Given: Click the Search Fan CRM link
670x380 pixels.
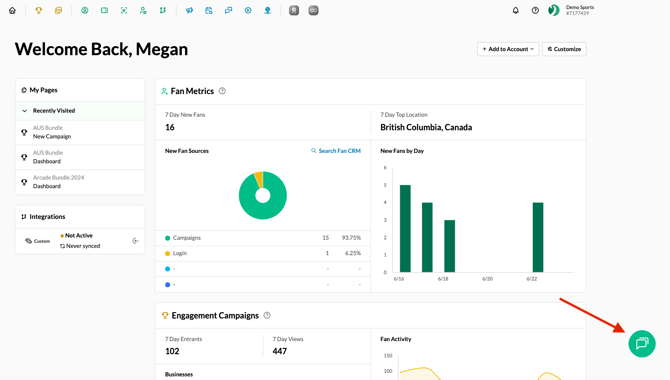Looking at the screenshot, I should point(336,151).
